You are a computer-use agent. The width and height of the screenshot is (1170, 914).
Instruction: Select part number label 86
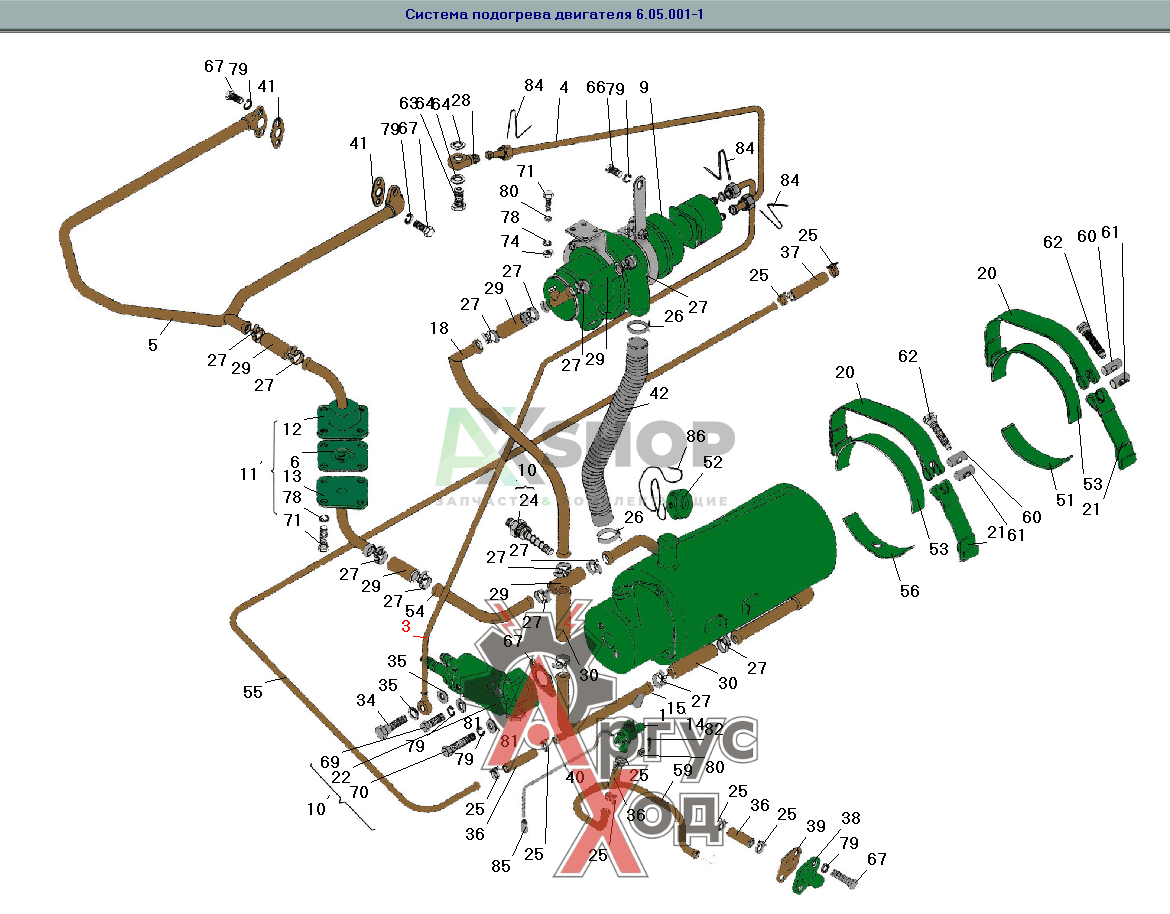pos(695,436)
